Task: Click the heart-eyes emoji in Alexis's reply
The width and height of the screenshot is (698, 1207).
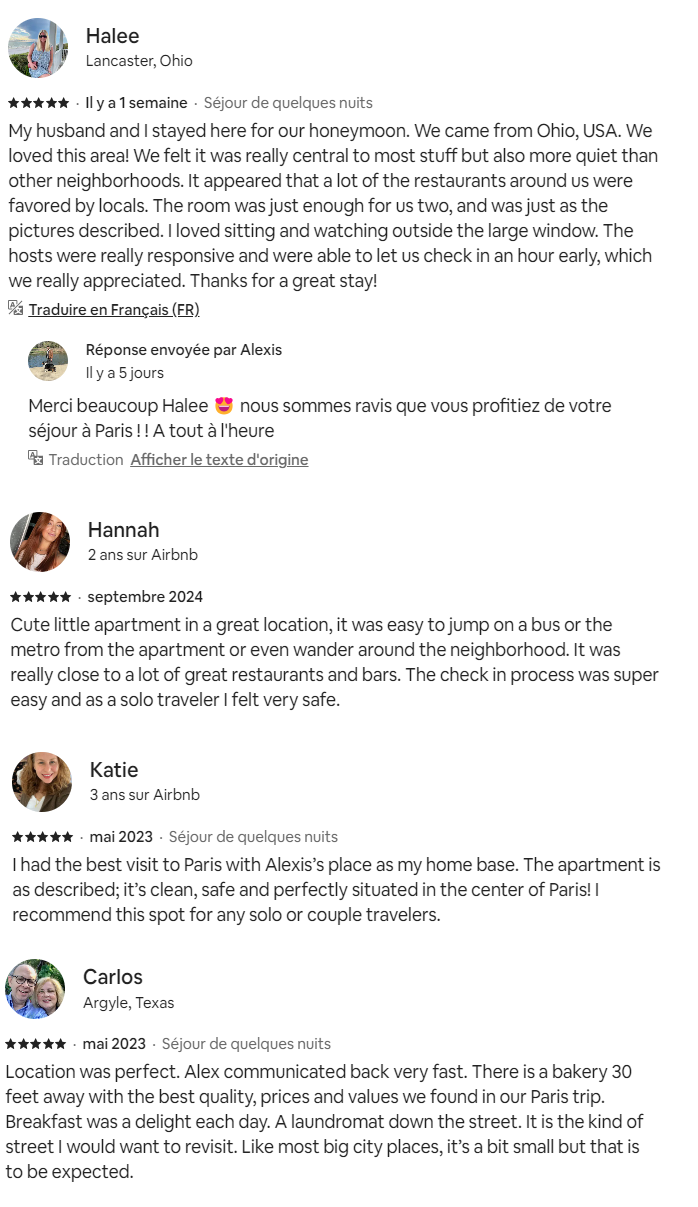Action: tap(224, 406)
